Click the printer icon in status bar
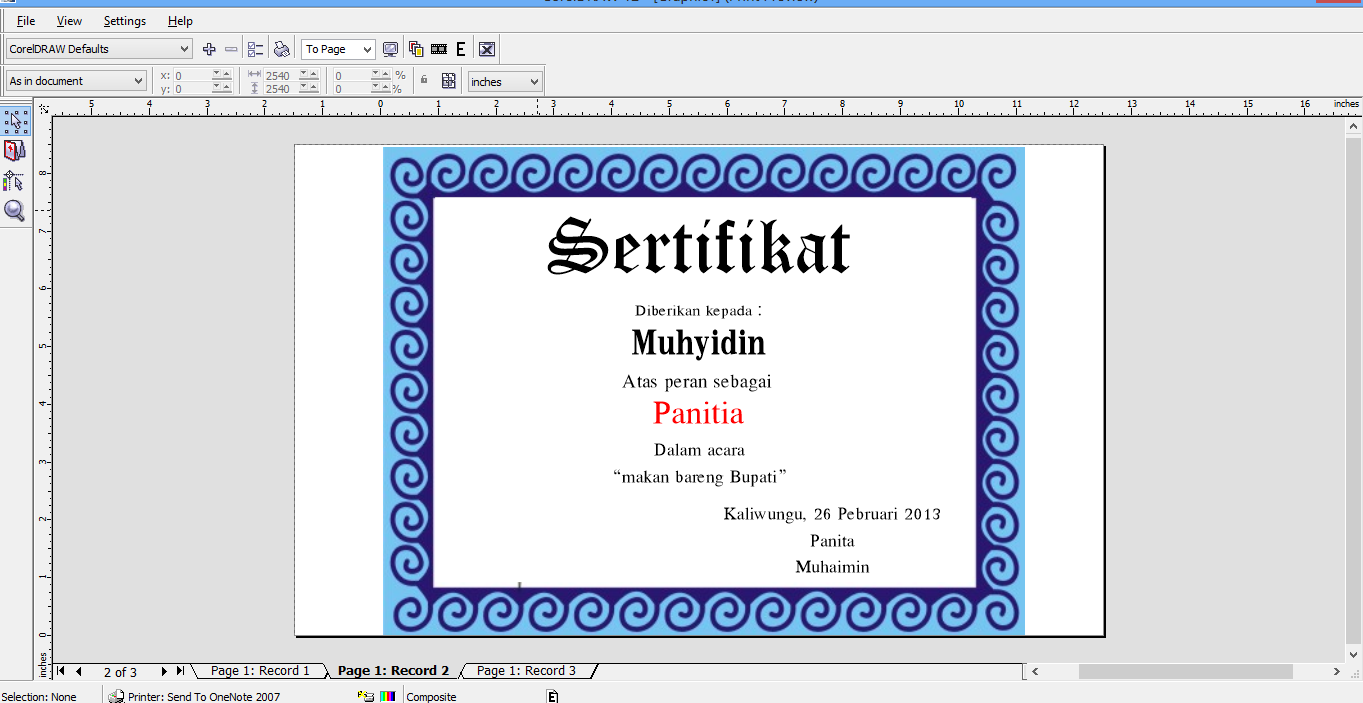The image size is (1363, 703). pos(117,696)
